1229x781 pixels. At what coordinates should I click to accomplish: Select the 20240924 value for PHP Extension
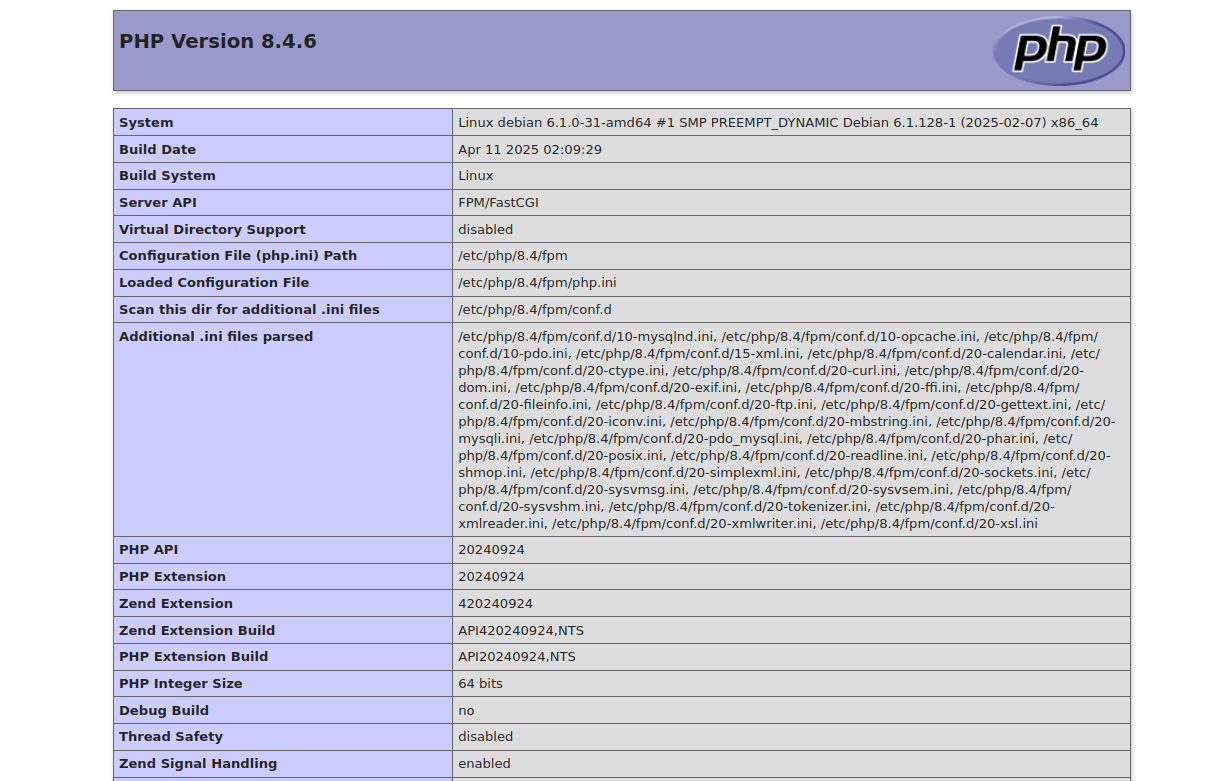[491, 577]
